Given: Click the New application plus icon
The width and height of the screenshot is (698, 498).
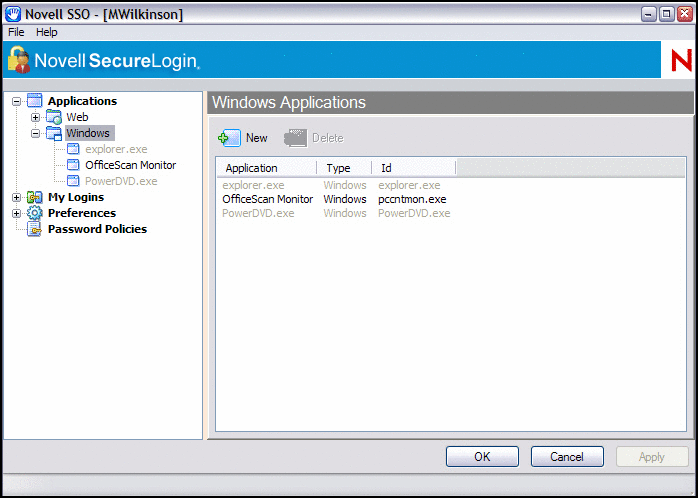Looking at the screenshot, I should click(x=229, y=138).
